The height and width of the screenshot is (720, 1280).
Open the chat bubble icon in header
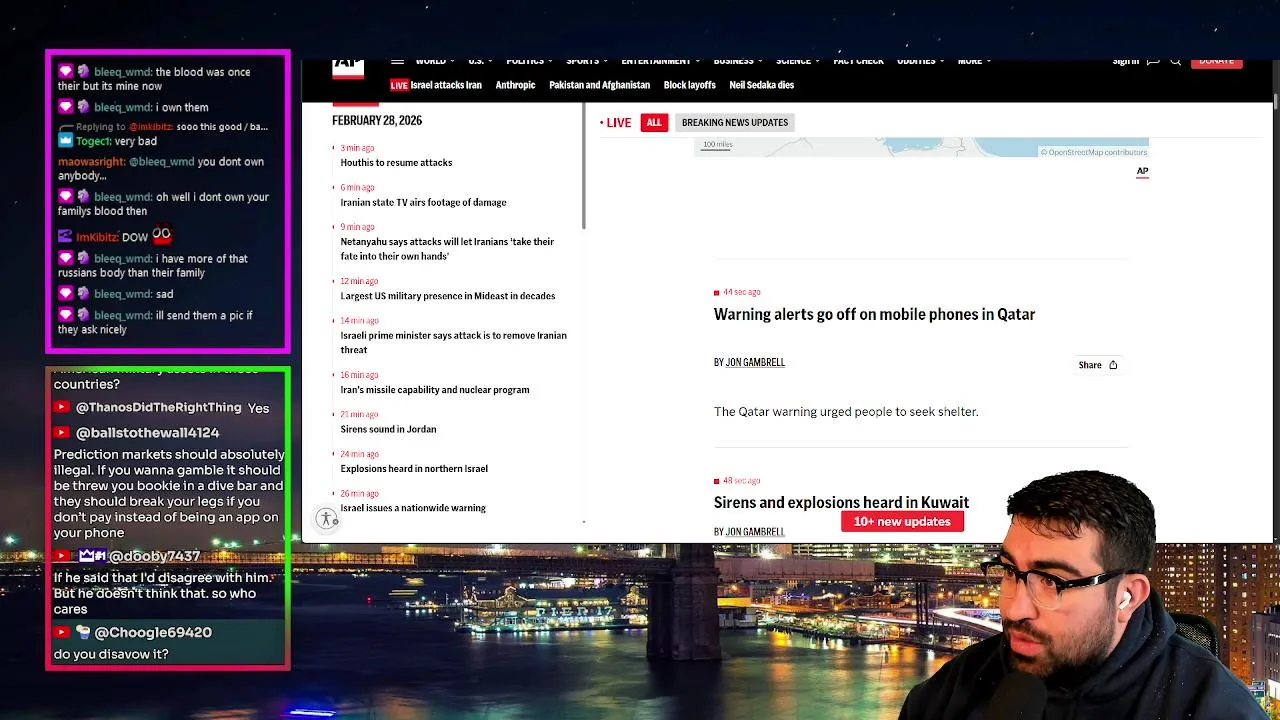pyautogui.click(x=1153, y=62)
